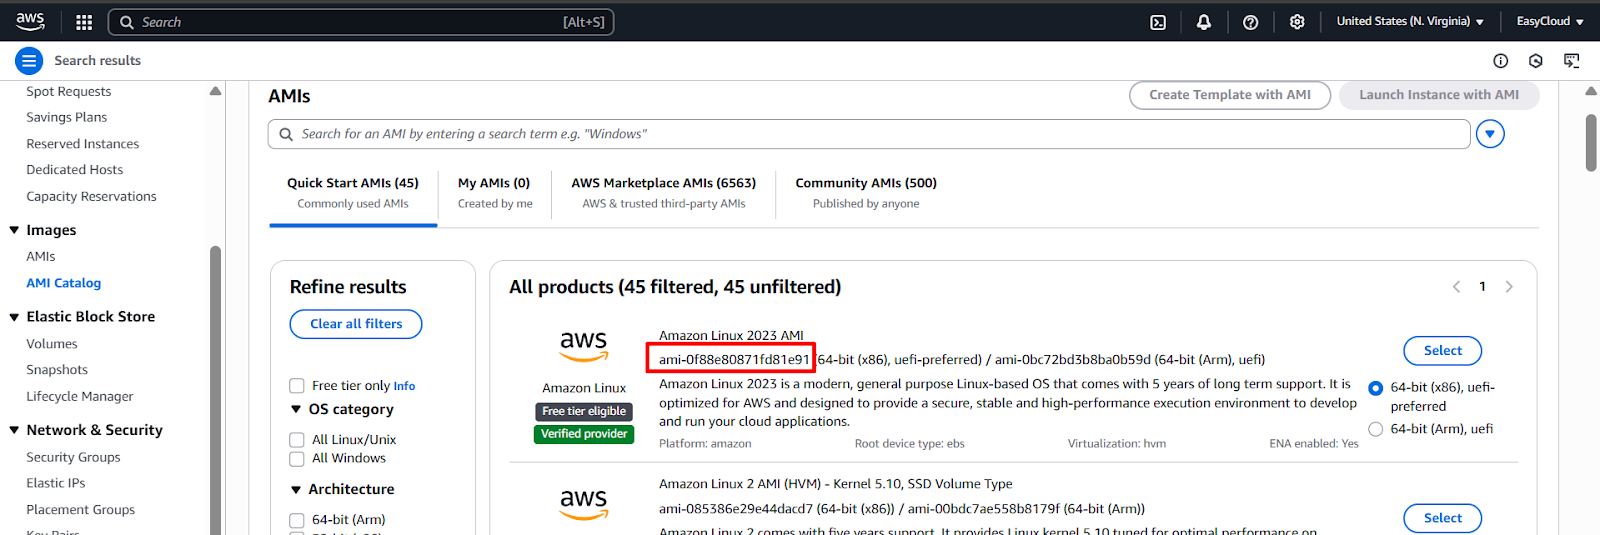Click page number 1 in pagination
Viewport: 1600px width, 535px height.
pos(1482,287)
